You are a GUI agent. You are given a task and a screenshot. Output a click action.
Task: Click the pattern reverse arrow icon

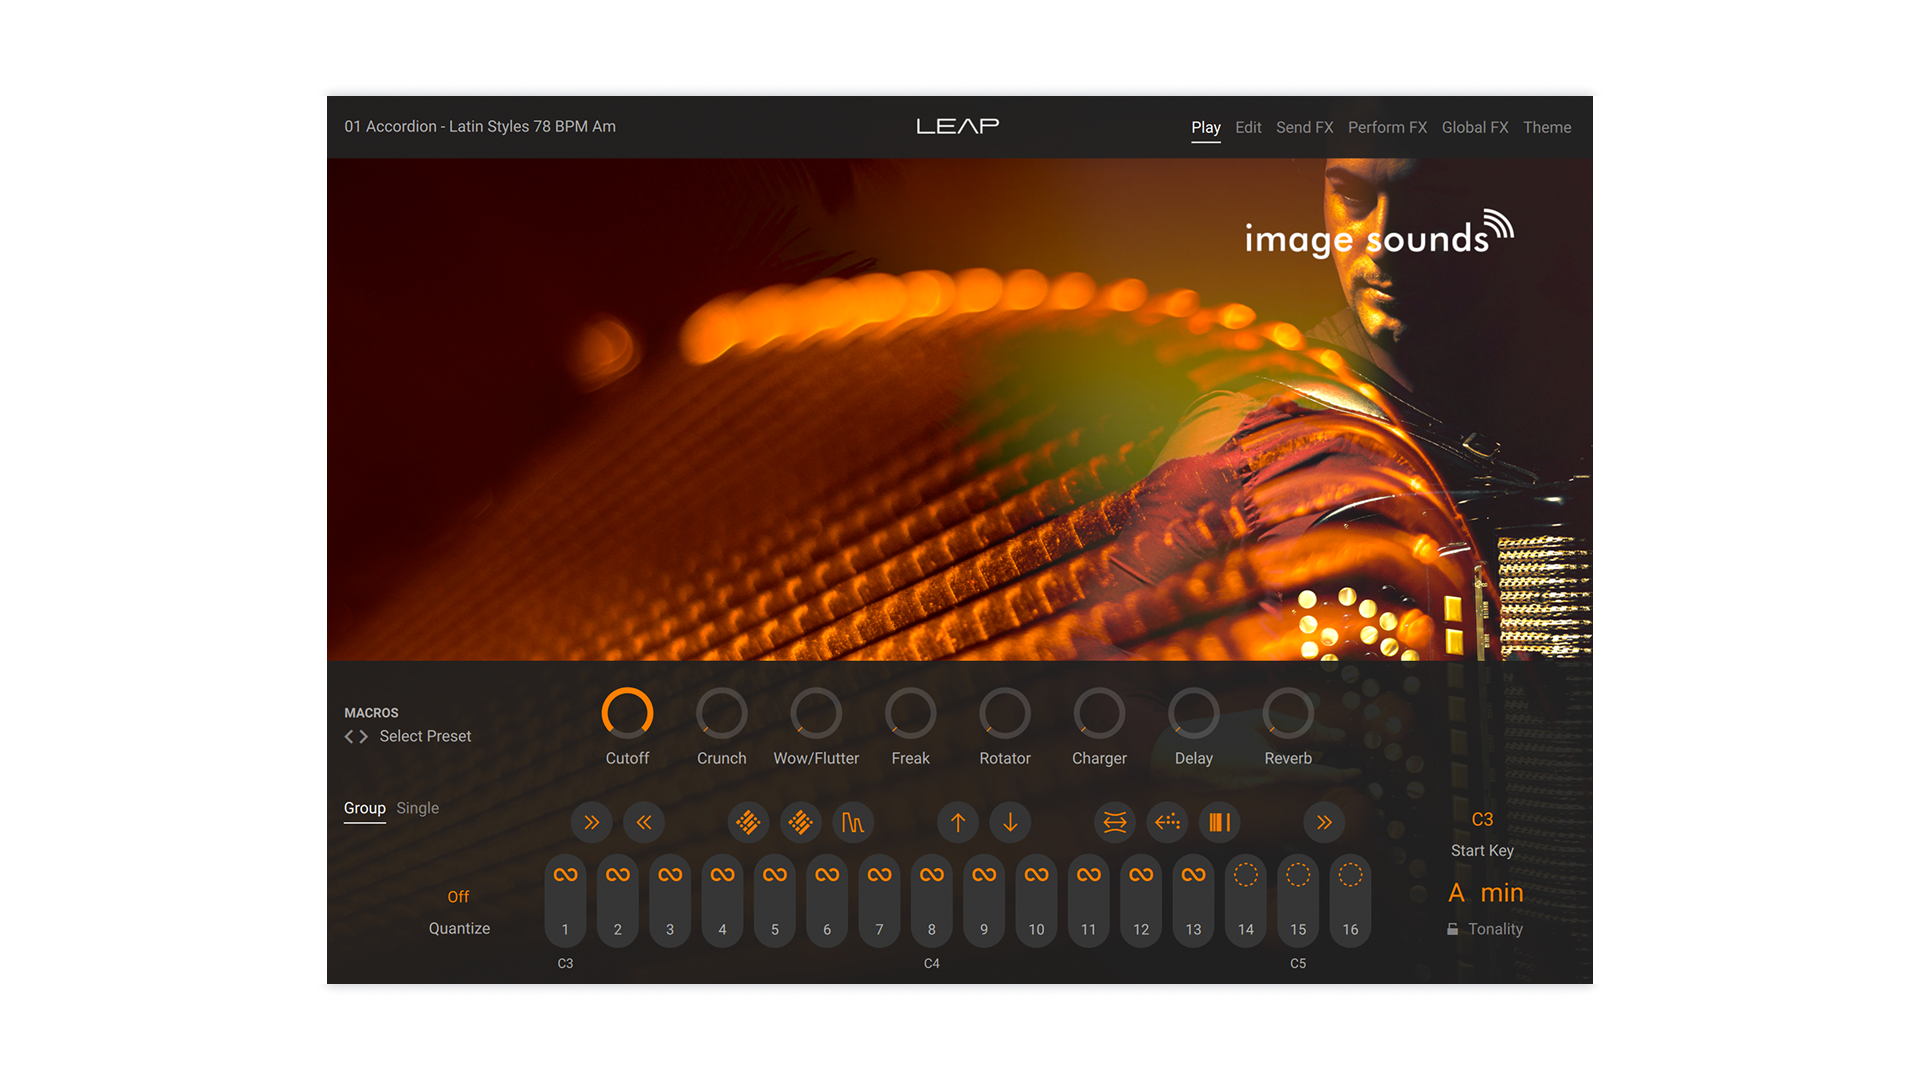tap(1166, 822)
